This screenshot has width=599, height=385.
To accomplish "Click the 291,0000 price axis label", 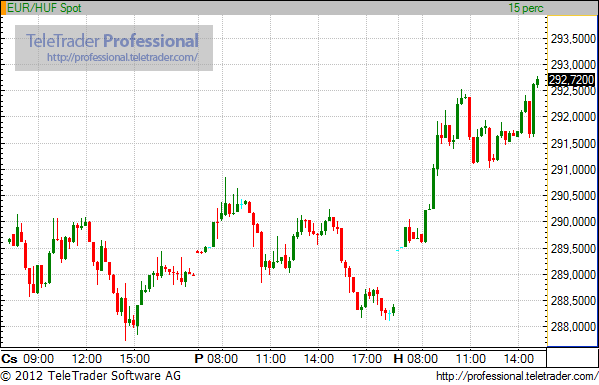I will [x=573, y=170].
